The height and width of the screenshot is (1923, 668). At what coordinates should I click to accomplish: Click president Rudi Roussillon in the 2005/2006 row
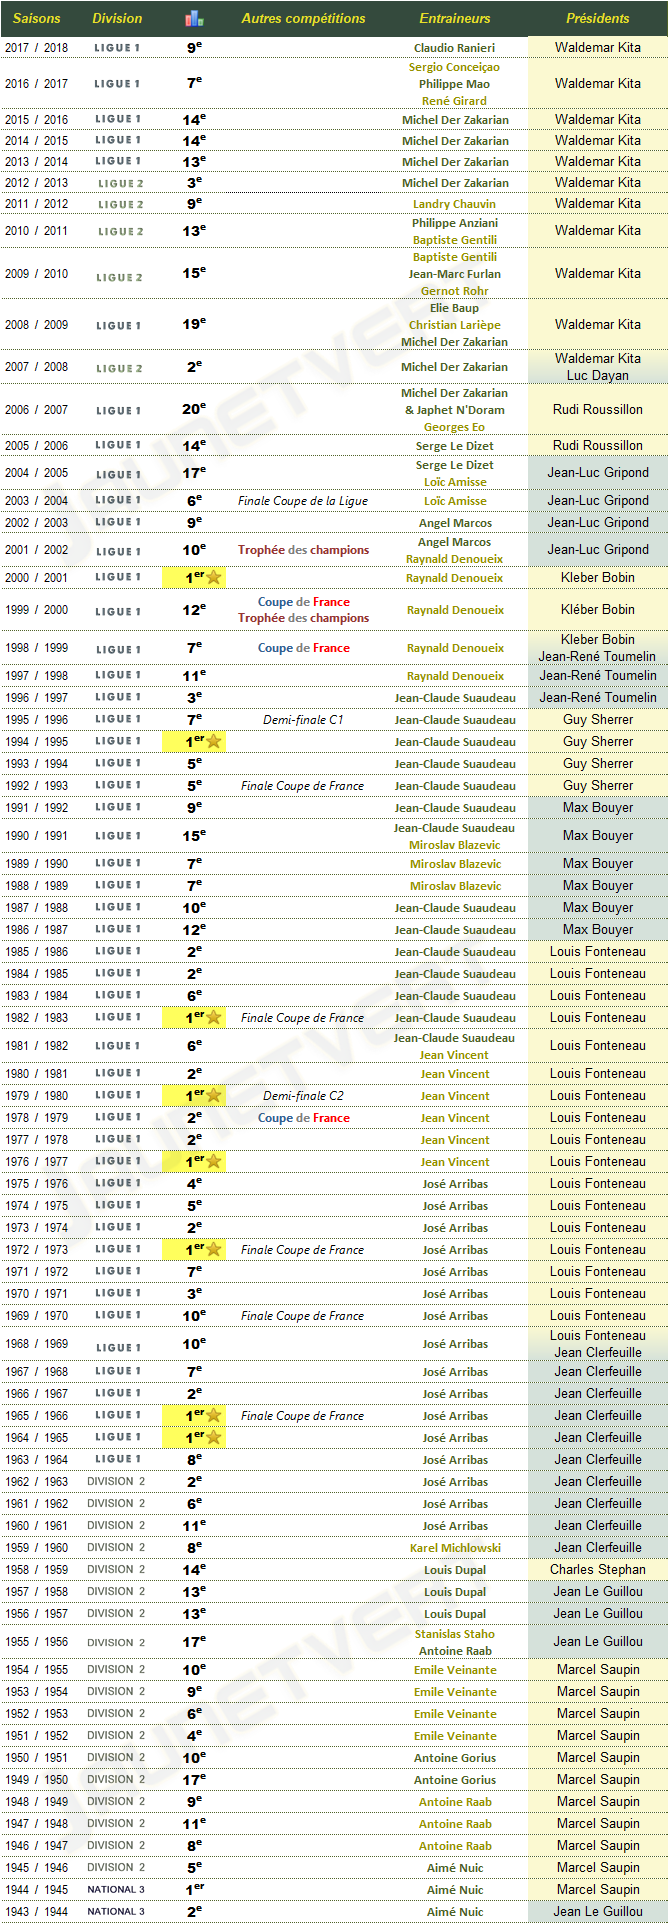click(x=598, y=445)
